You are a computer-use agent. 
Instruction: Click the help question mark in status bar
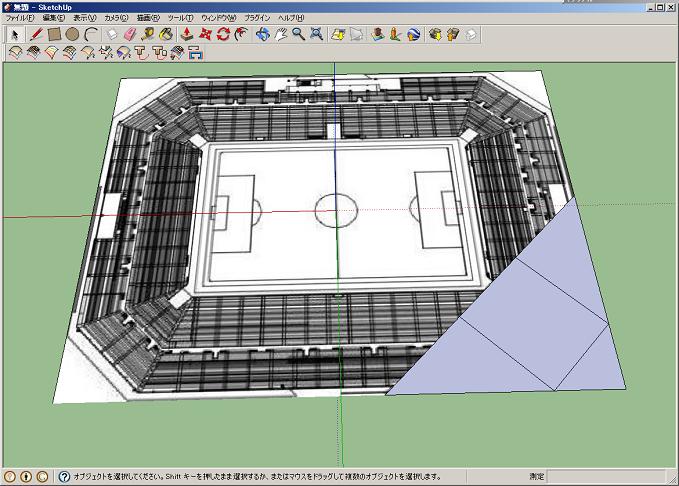[64, 477]
